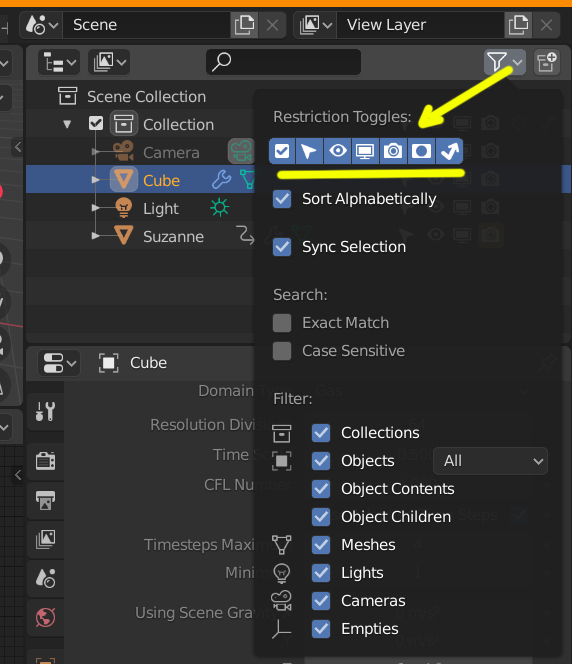Uncheck Sort Alphabetically
572x664 pixels.
click(x=282, y=199)
